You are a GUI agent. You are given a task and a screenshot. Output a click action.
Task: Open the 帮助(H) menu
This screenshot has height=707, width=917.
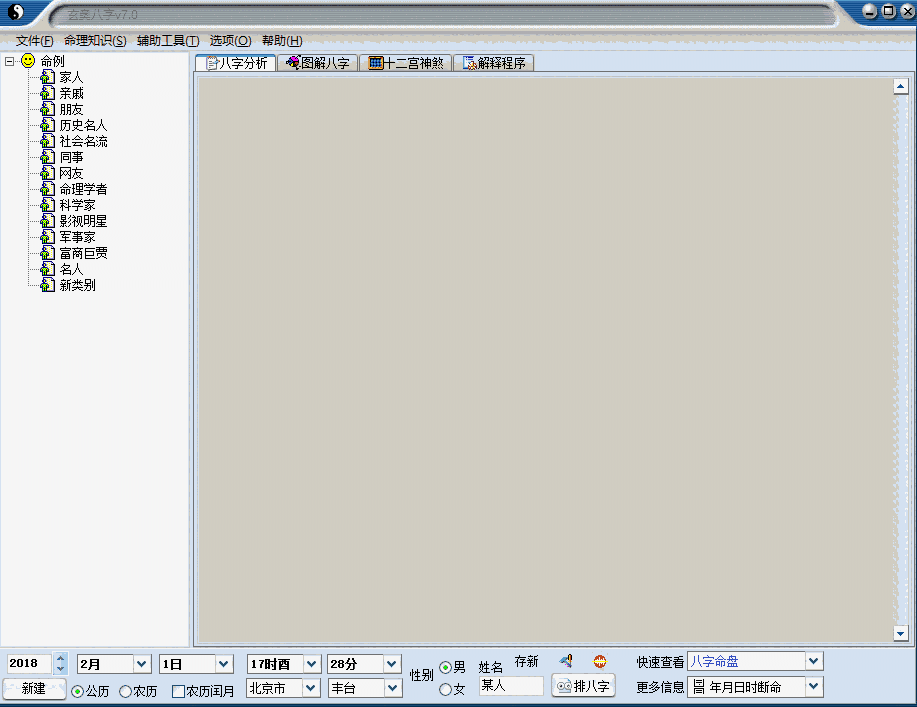click(x=282, y=40)
